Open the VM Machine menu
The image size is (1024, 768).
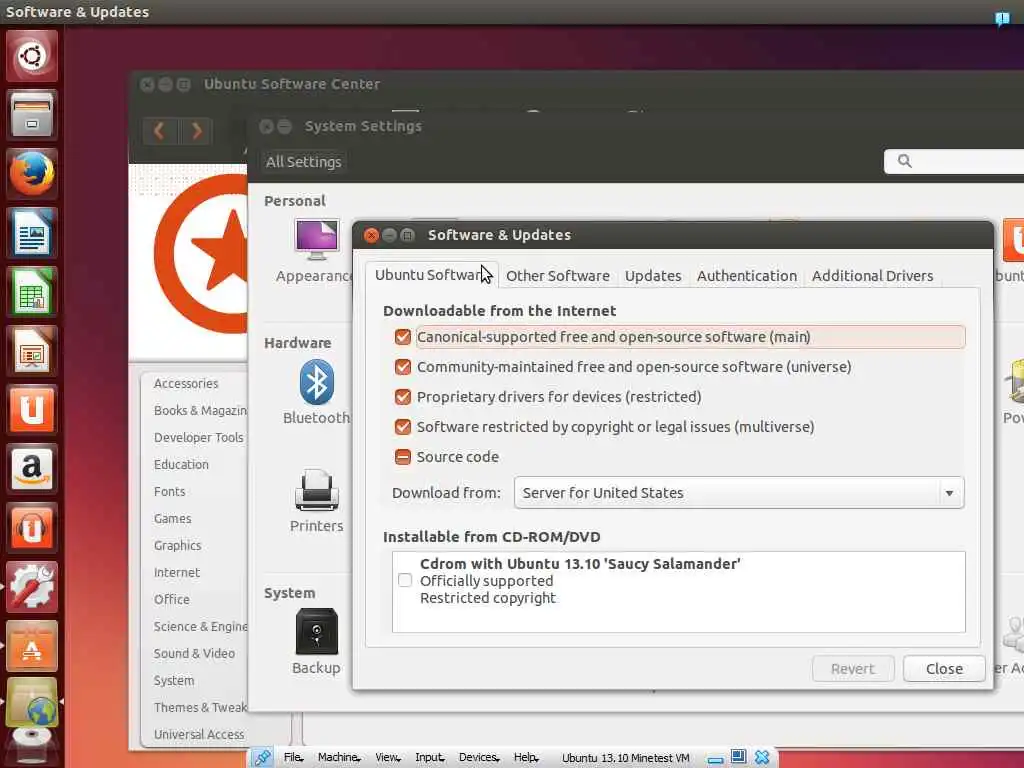coord(339,758)
